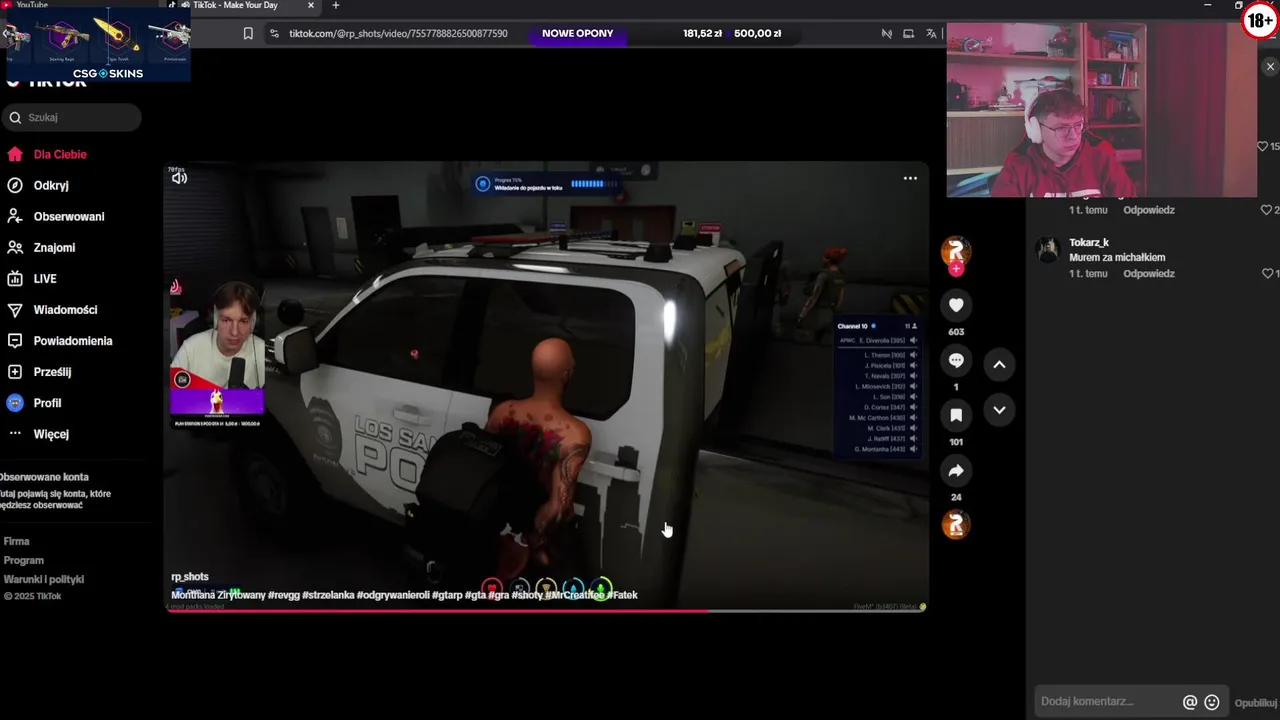Follow rp_shots with the red plus badge
1280x720 pixels.
click(956, 268)
